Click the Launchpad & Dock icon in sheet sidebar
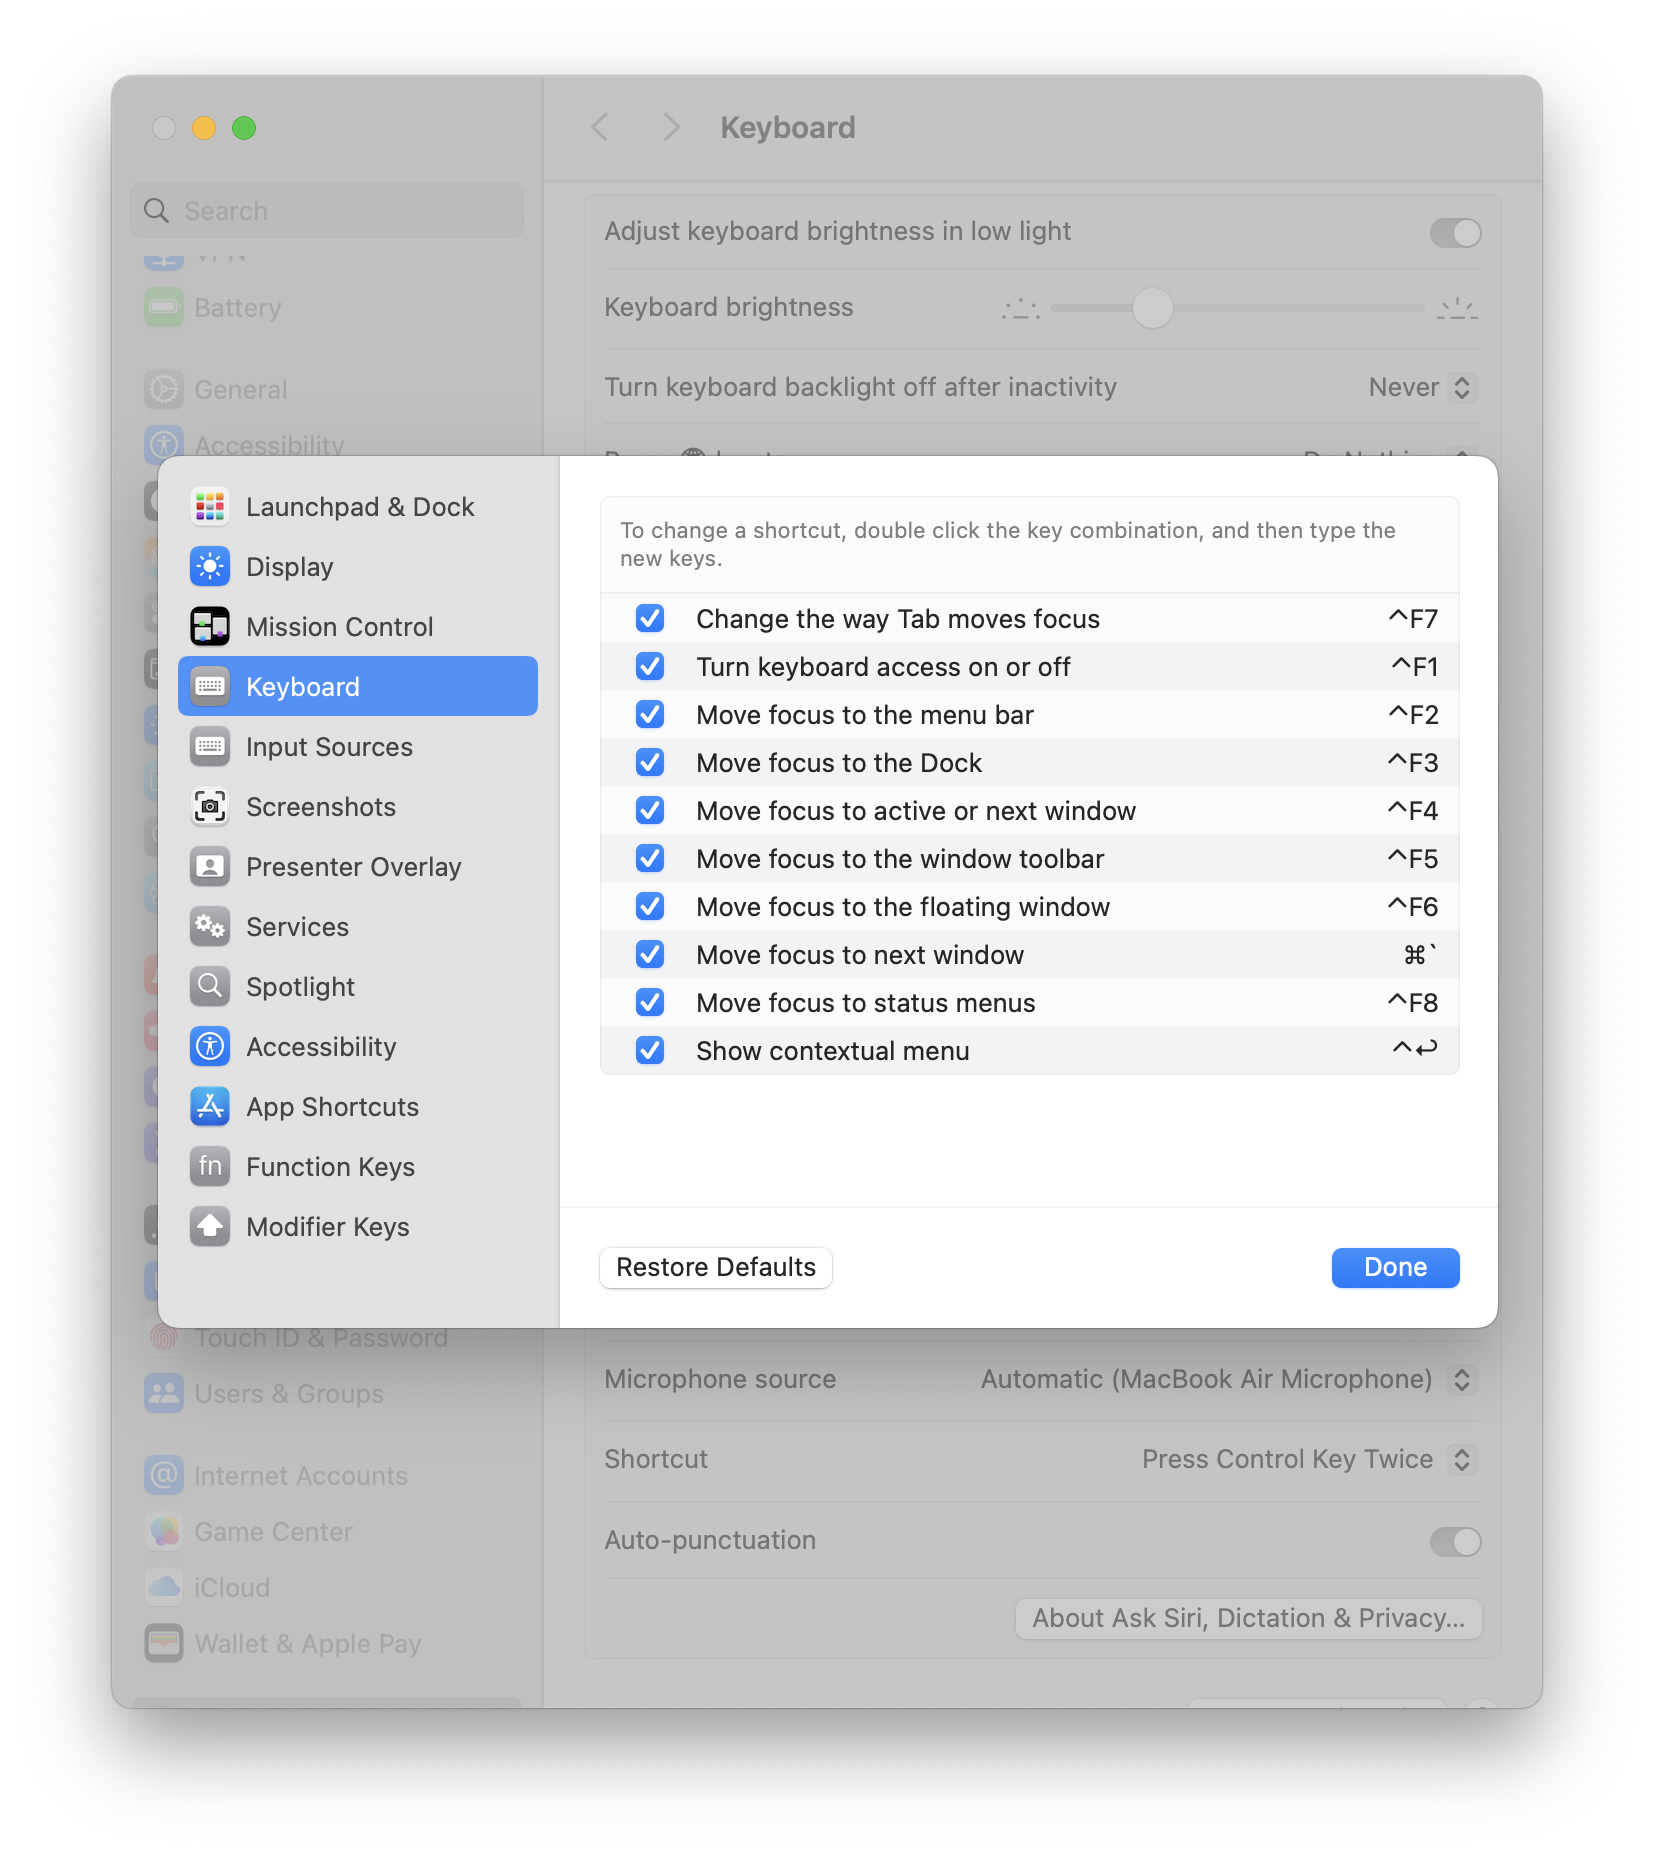The width and height of the screenshot is (1654, 1856). [210, 507]
